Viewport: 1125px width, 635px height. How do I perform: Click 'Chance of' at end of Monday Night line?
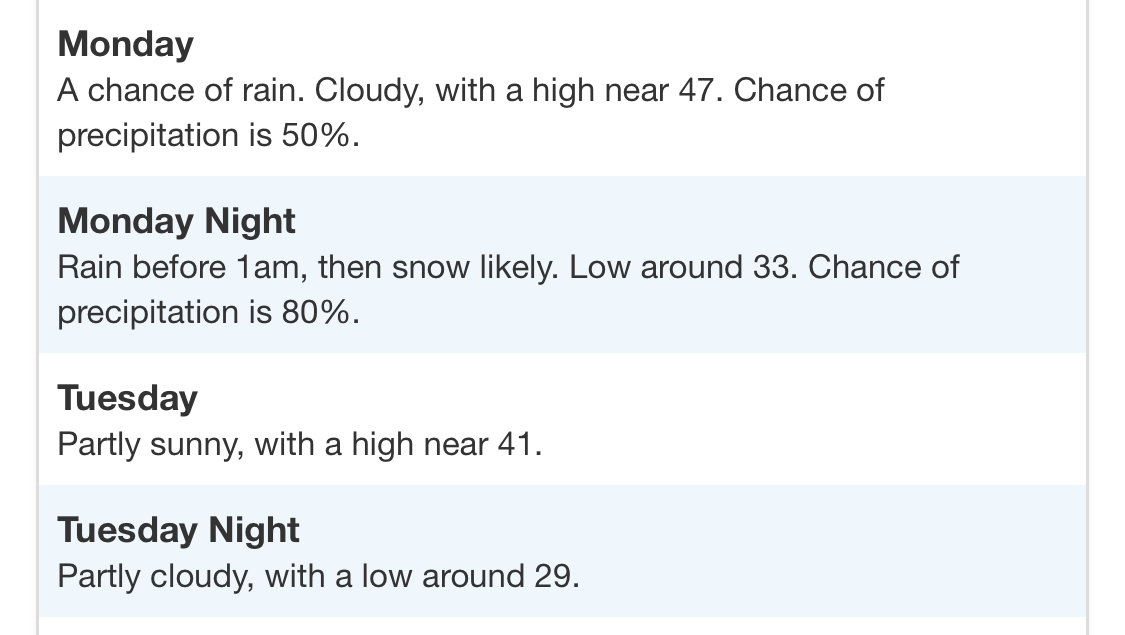point(884,268)
